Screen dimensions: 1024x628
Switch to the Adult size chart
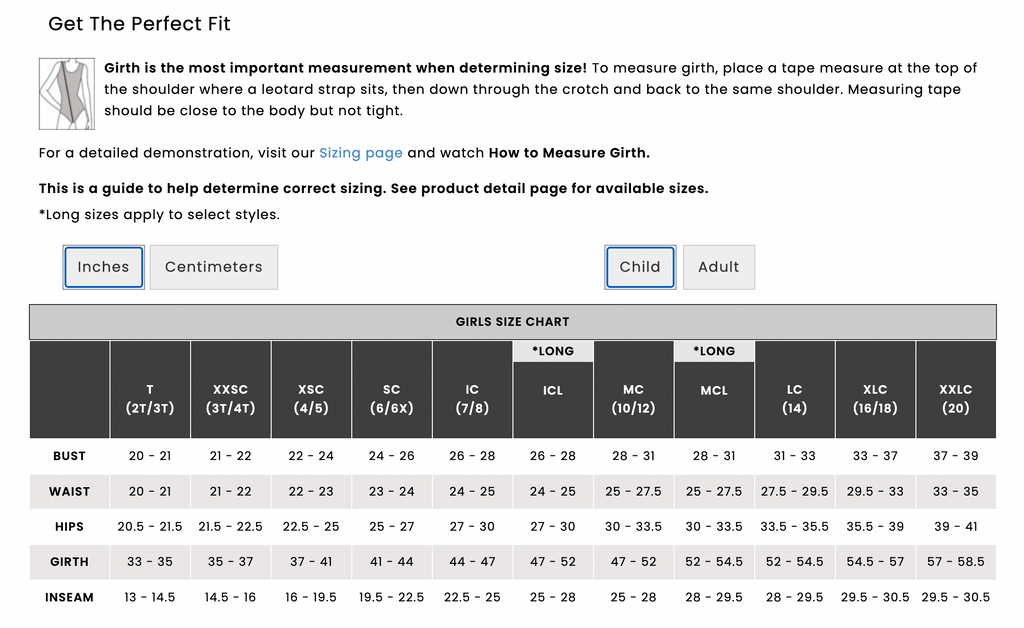718,267
